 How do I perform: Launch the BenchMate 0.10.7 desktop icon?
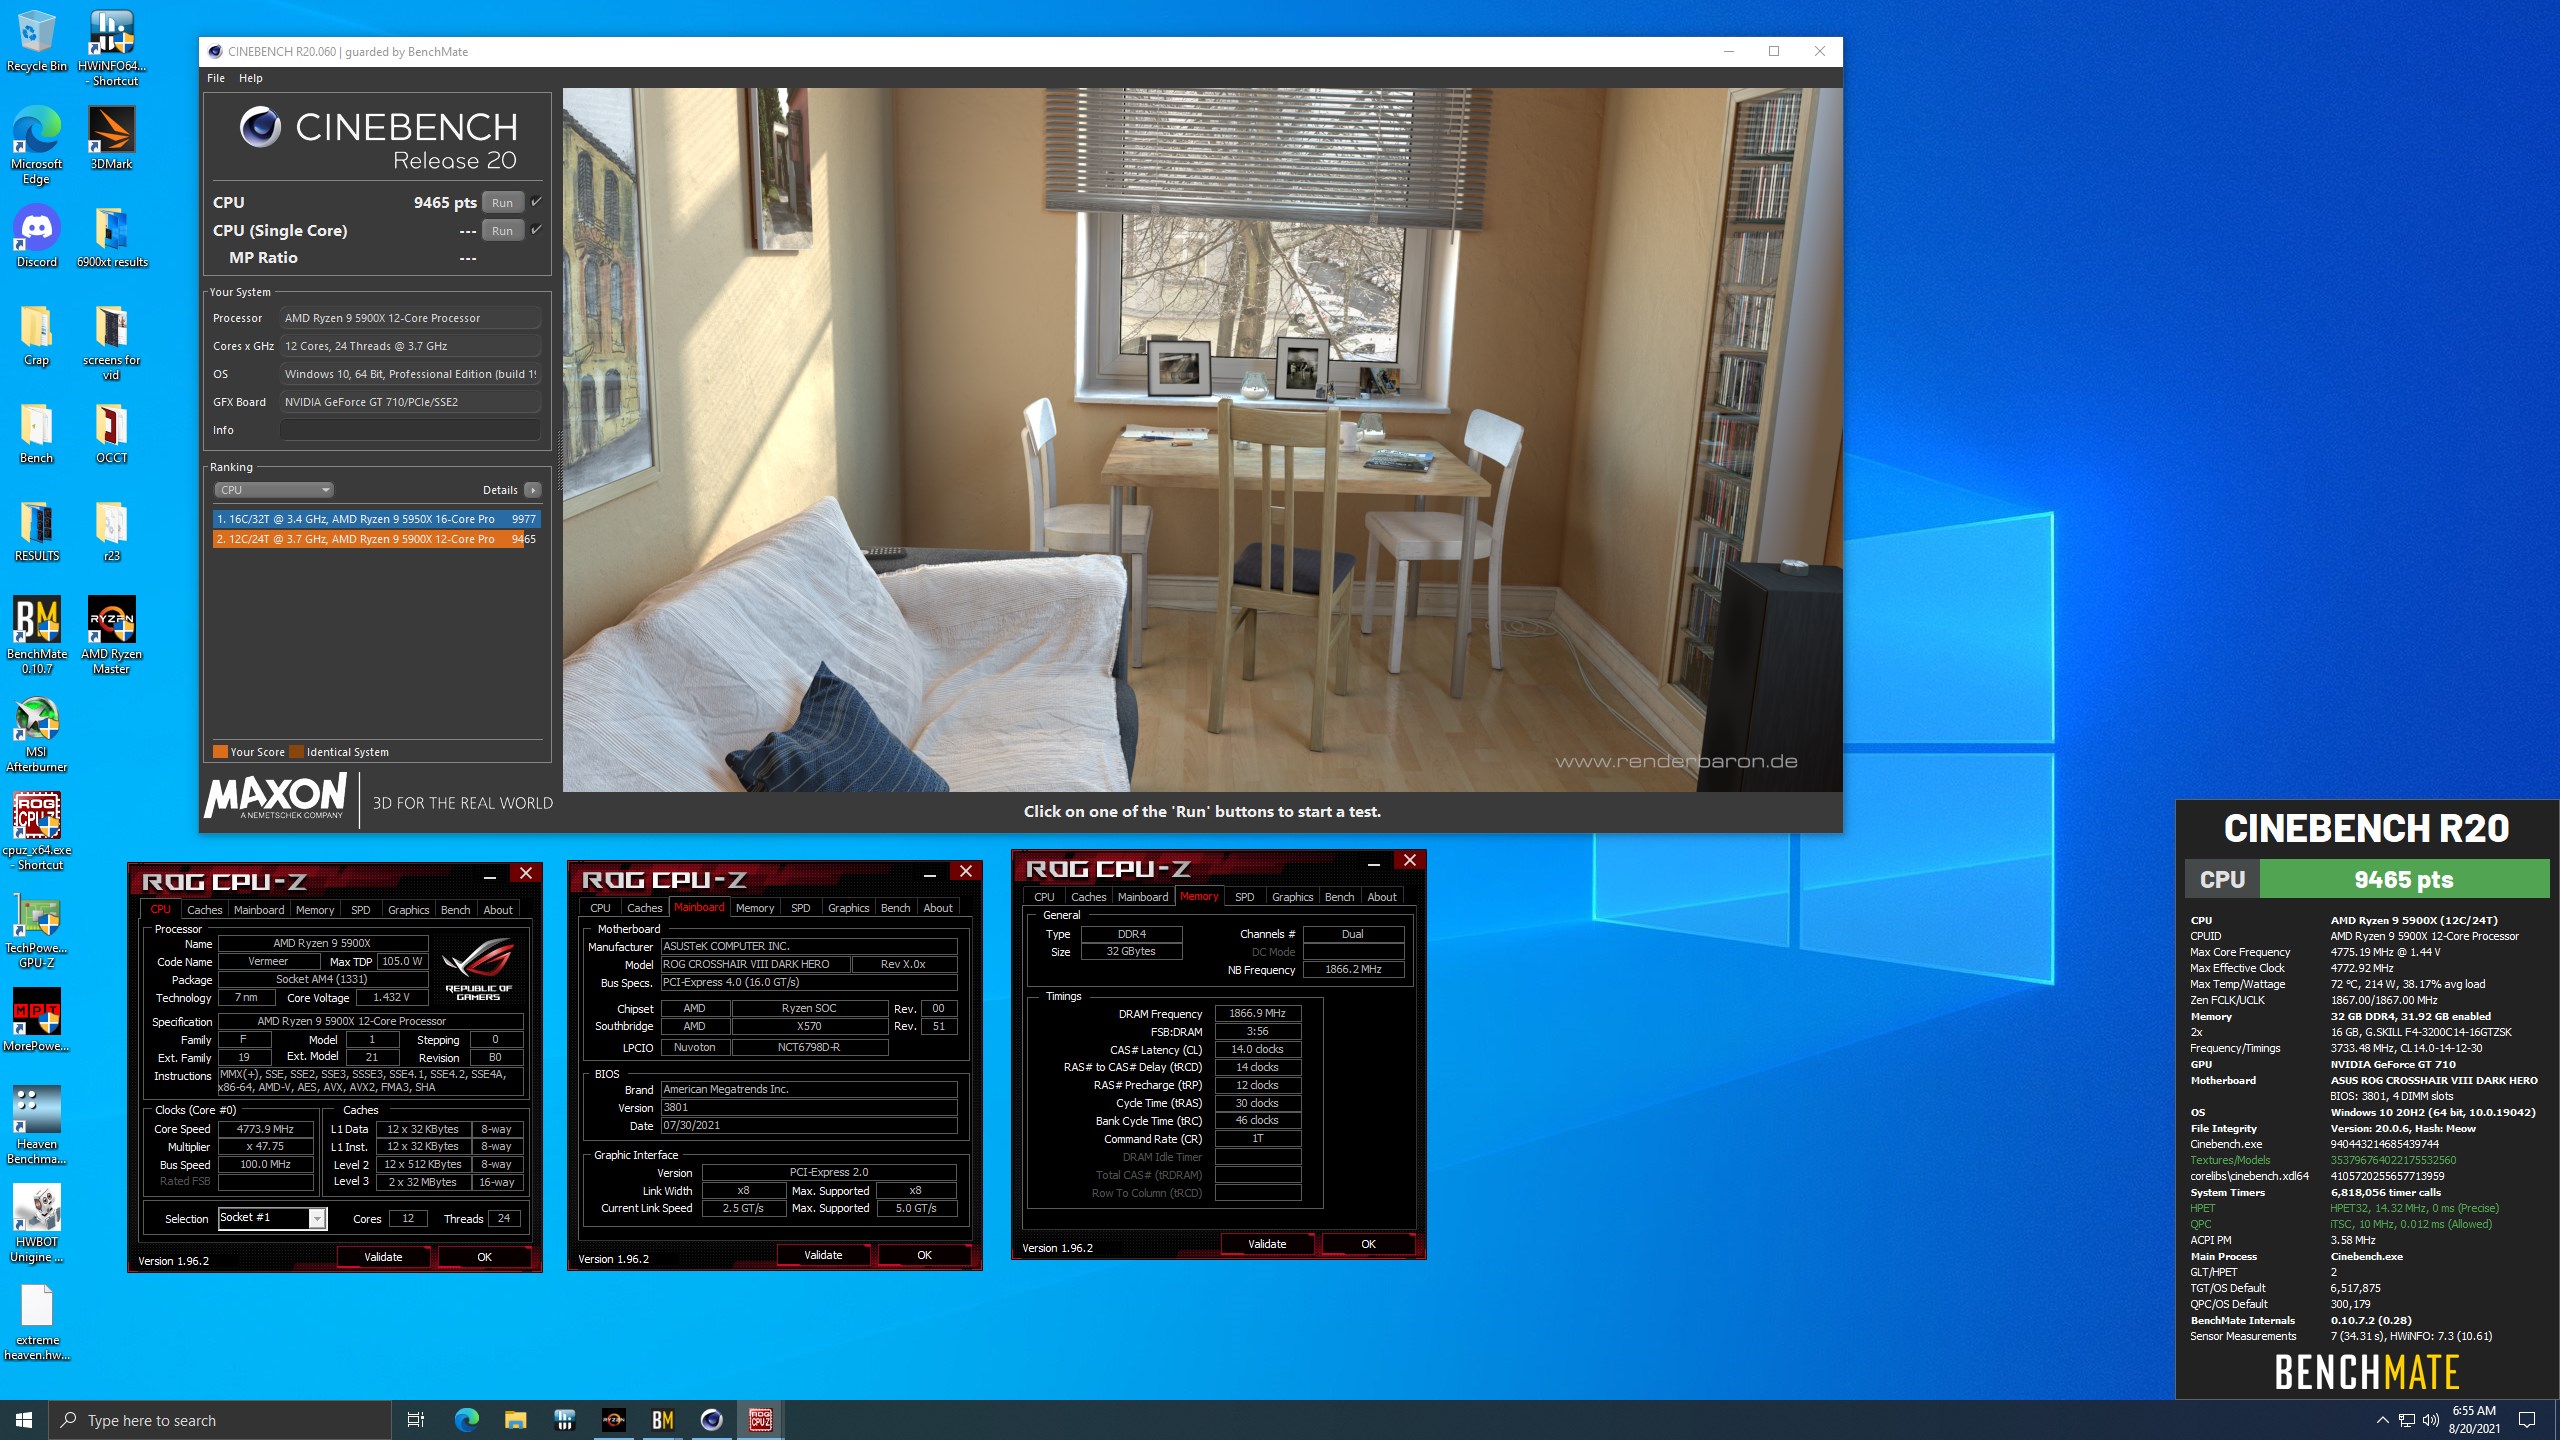[x=36, y=635]
